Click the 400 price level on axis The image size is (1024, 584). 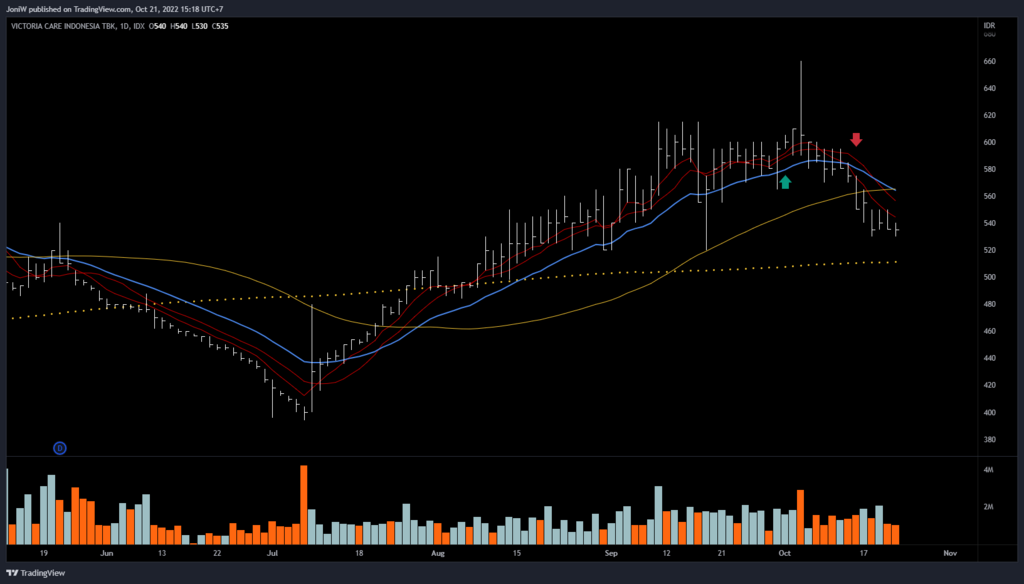tap(989, 412)
